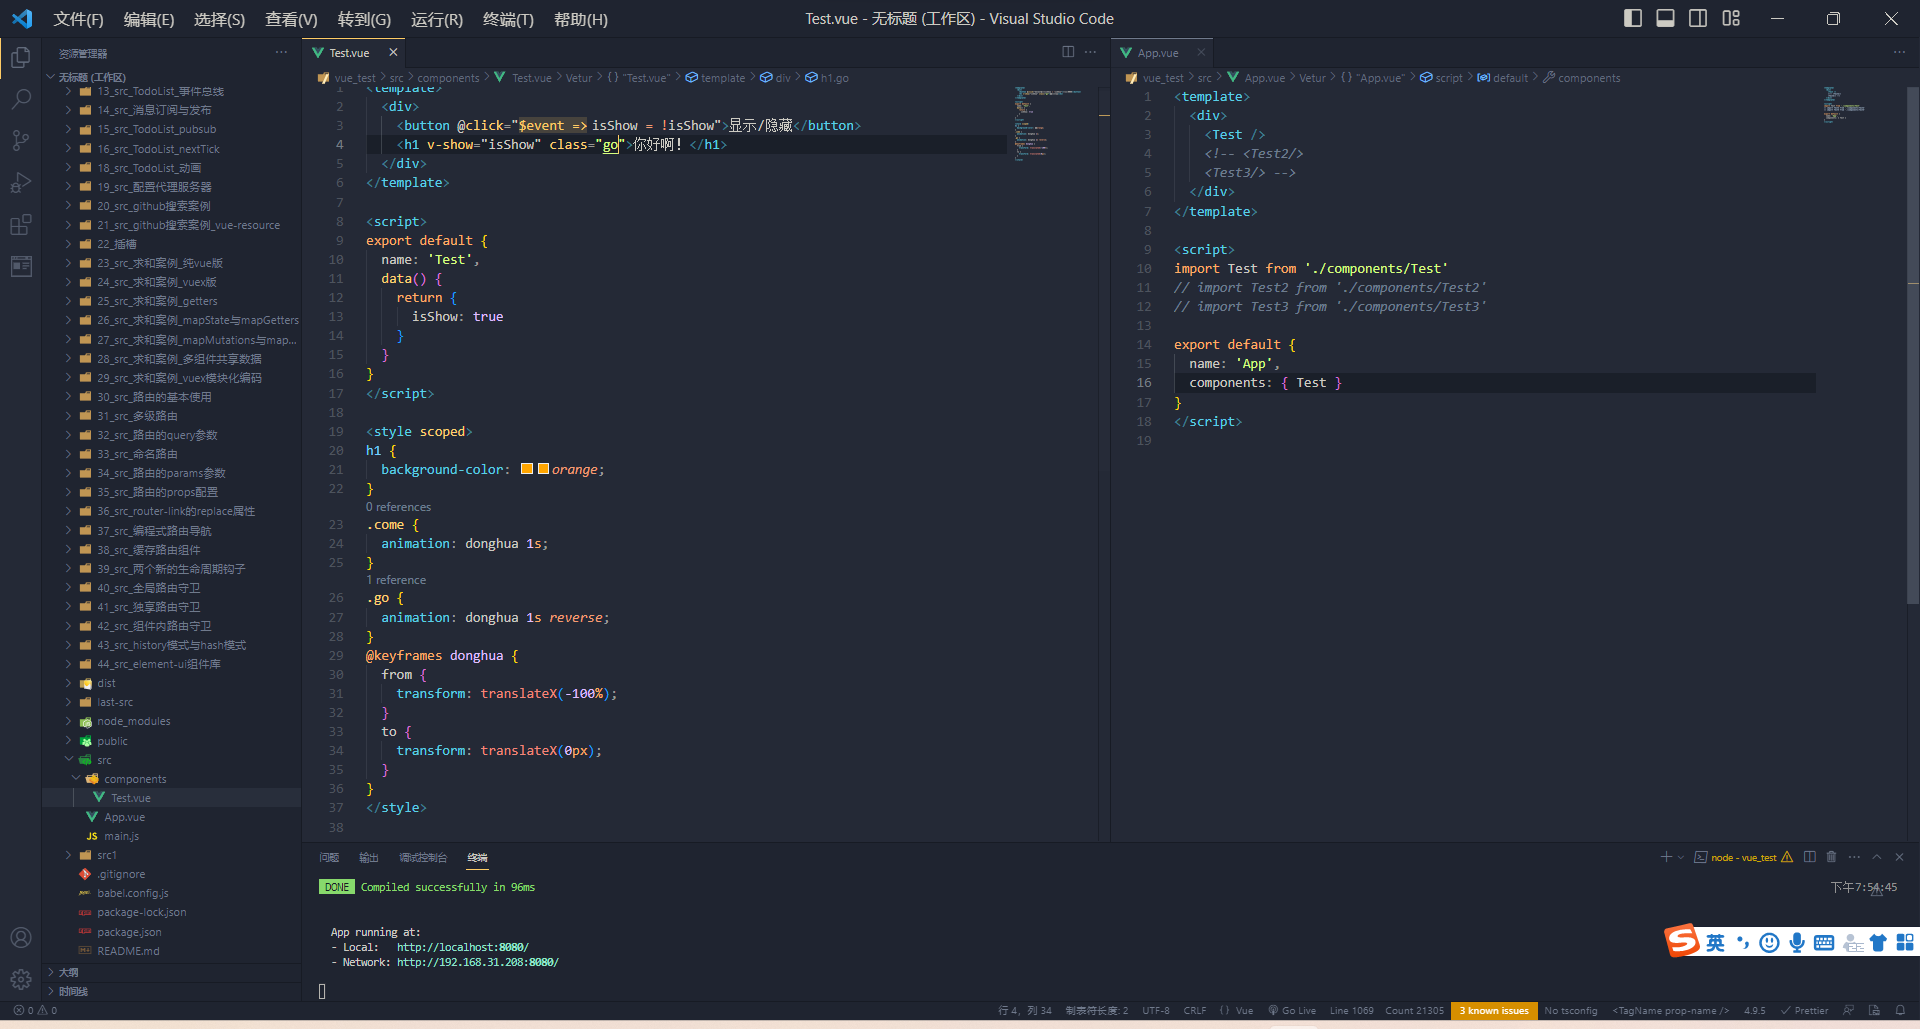Viewport: 1920px width, 1029px height.
Task: Open main.js in the file explorer
Action: (x=121, y=836)
